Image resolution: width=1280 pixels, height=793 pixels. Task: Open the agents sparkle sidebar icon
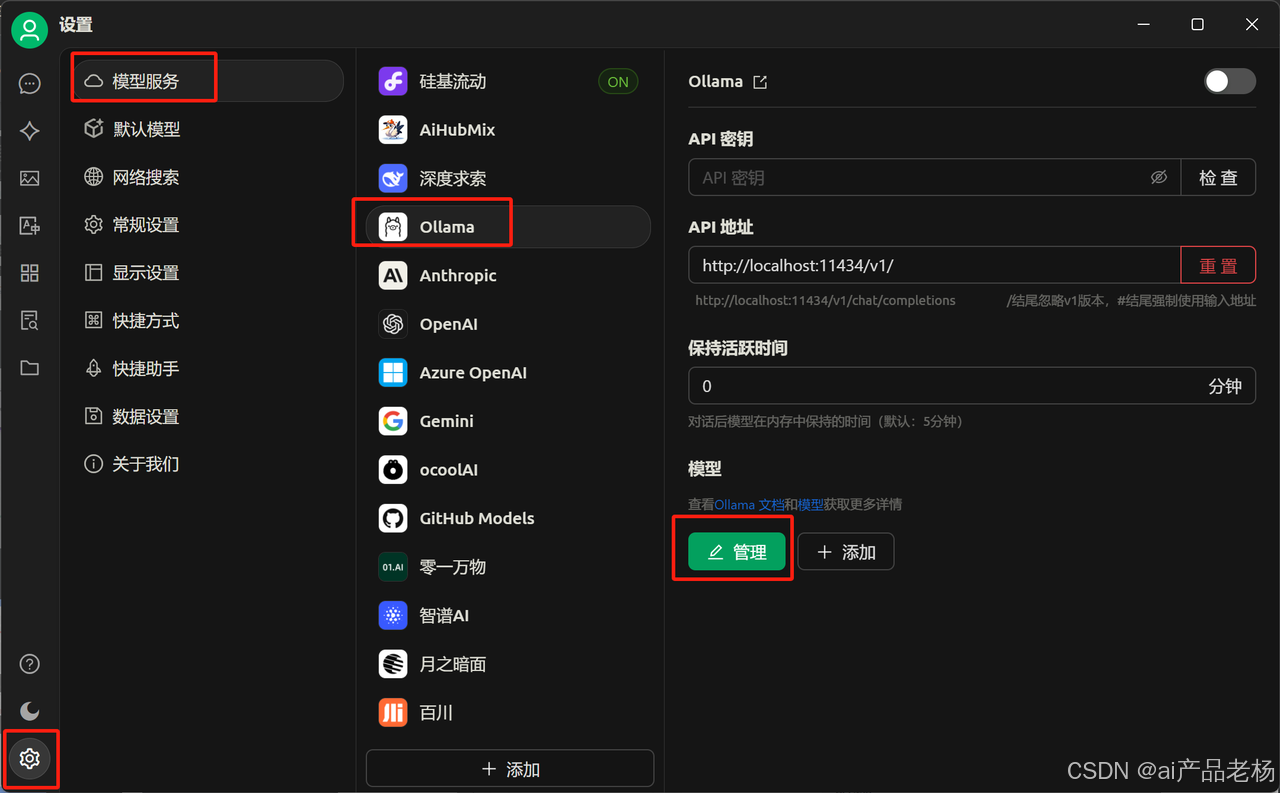[30, 131]
